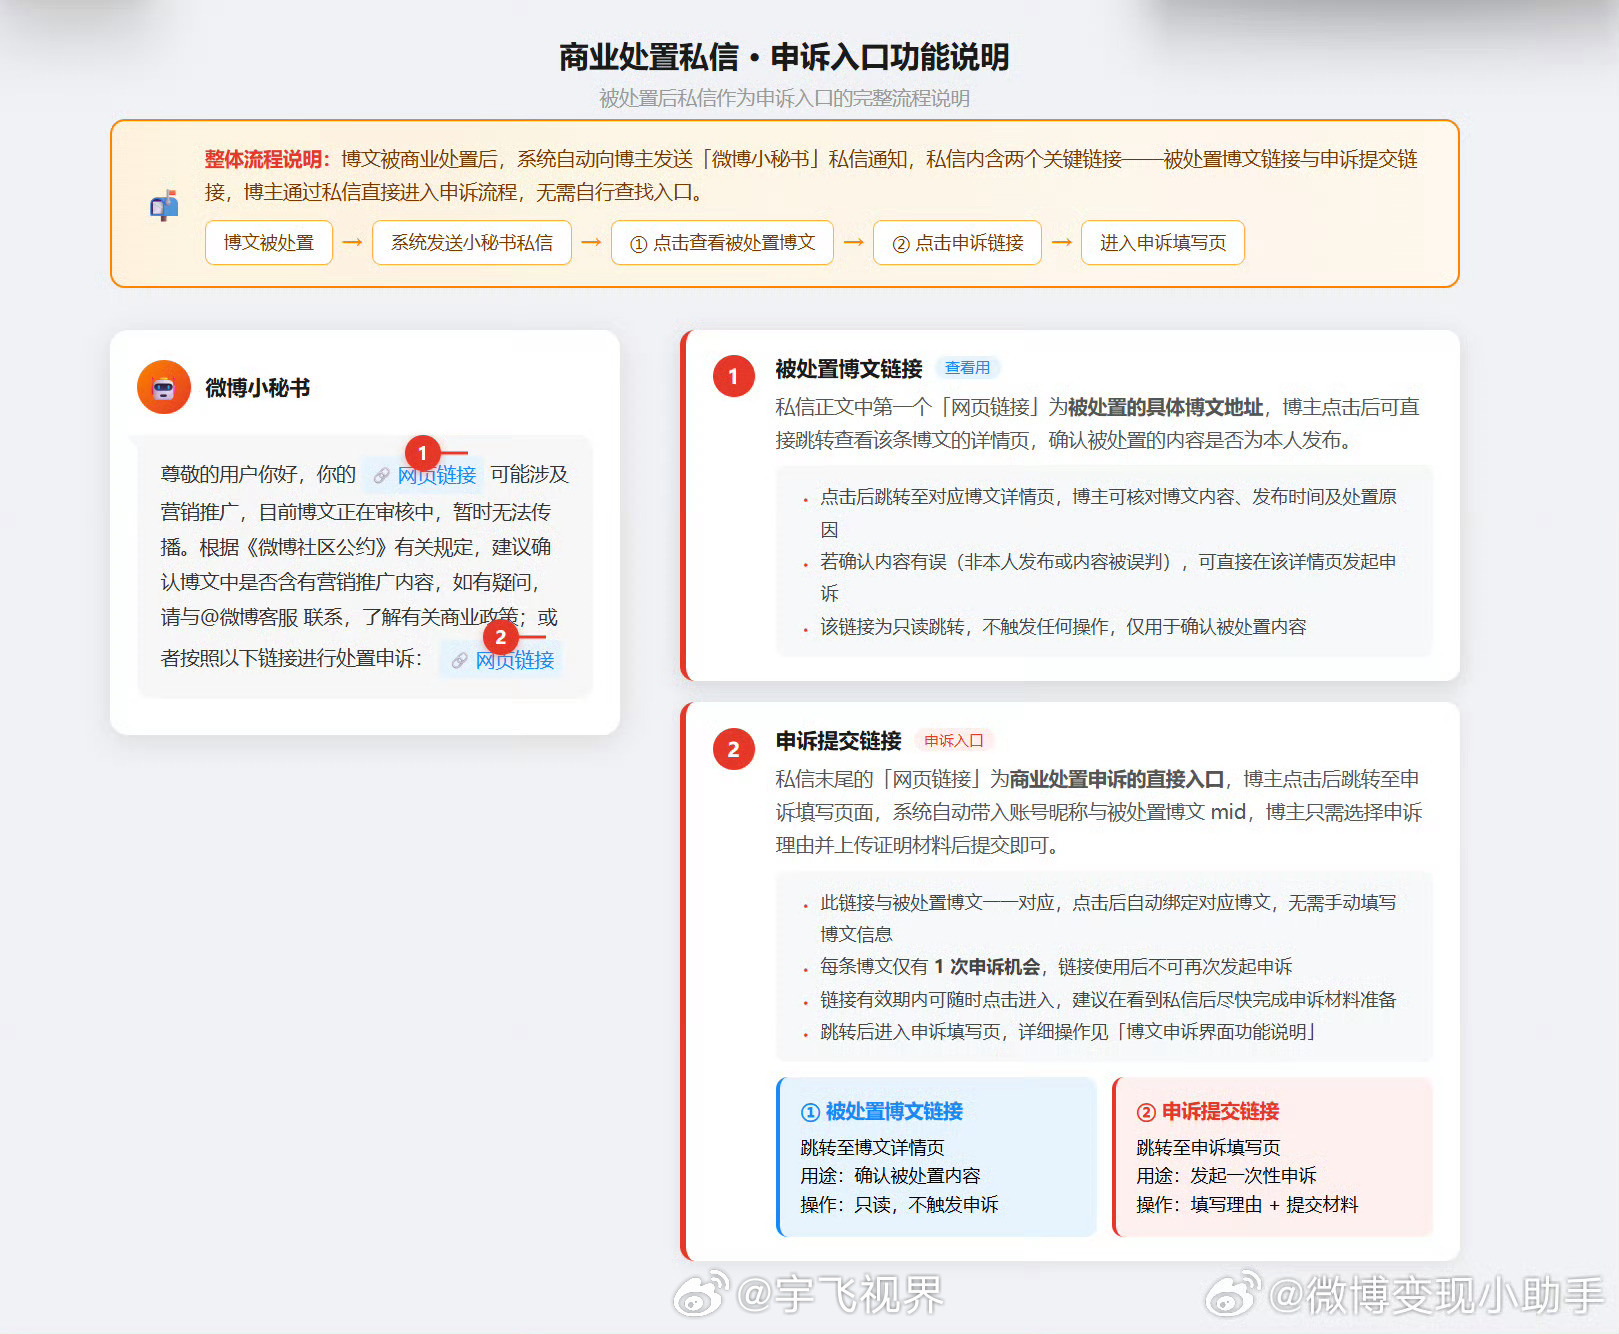The width and height of the screenshot is (1619, 1334).
Task: Click the text 操作：填写理由 + 提交材料
Action: pos(1247,1205)
